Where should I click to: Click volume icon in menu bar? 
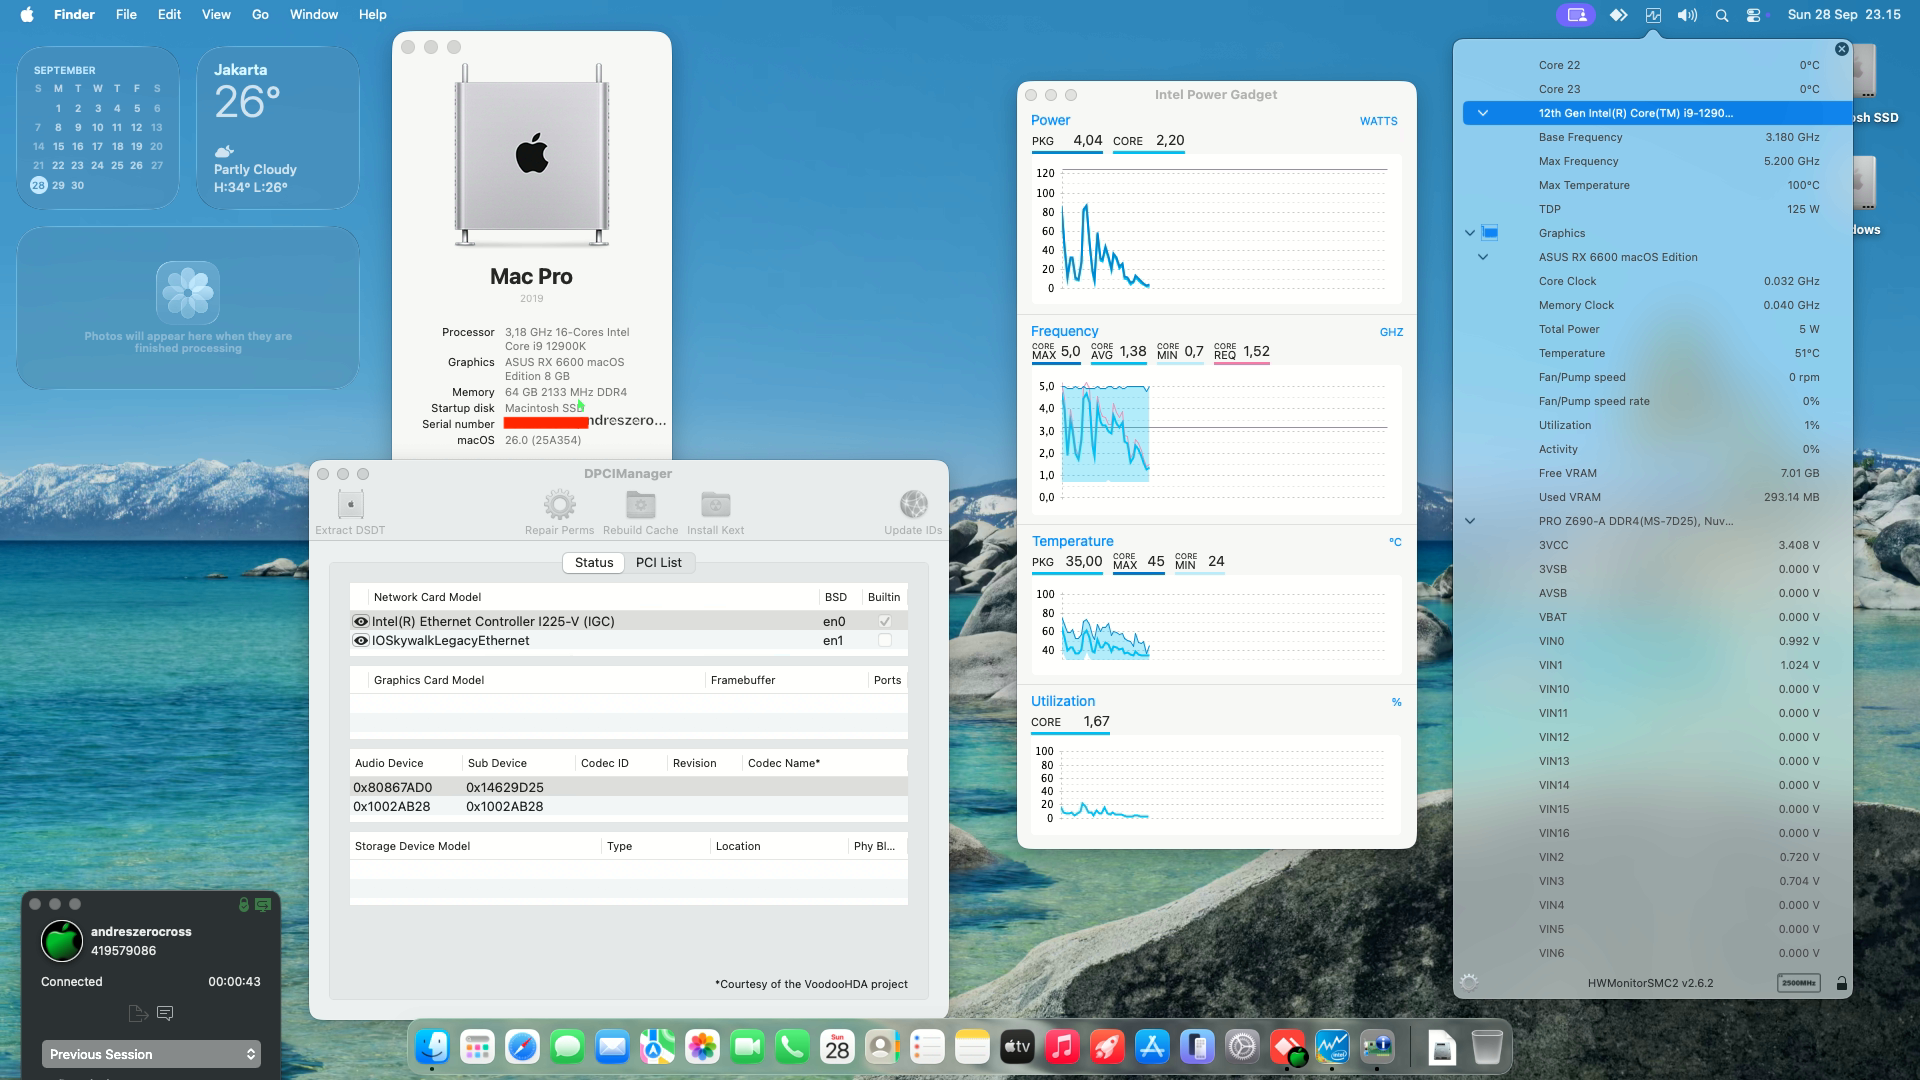[1687, 15]
